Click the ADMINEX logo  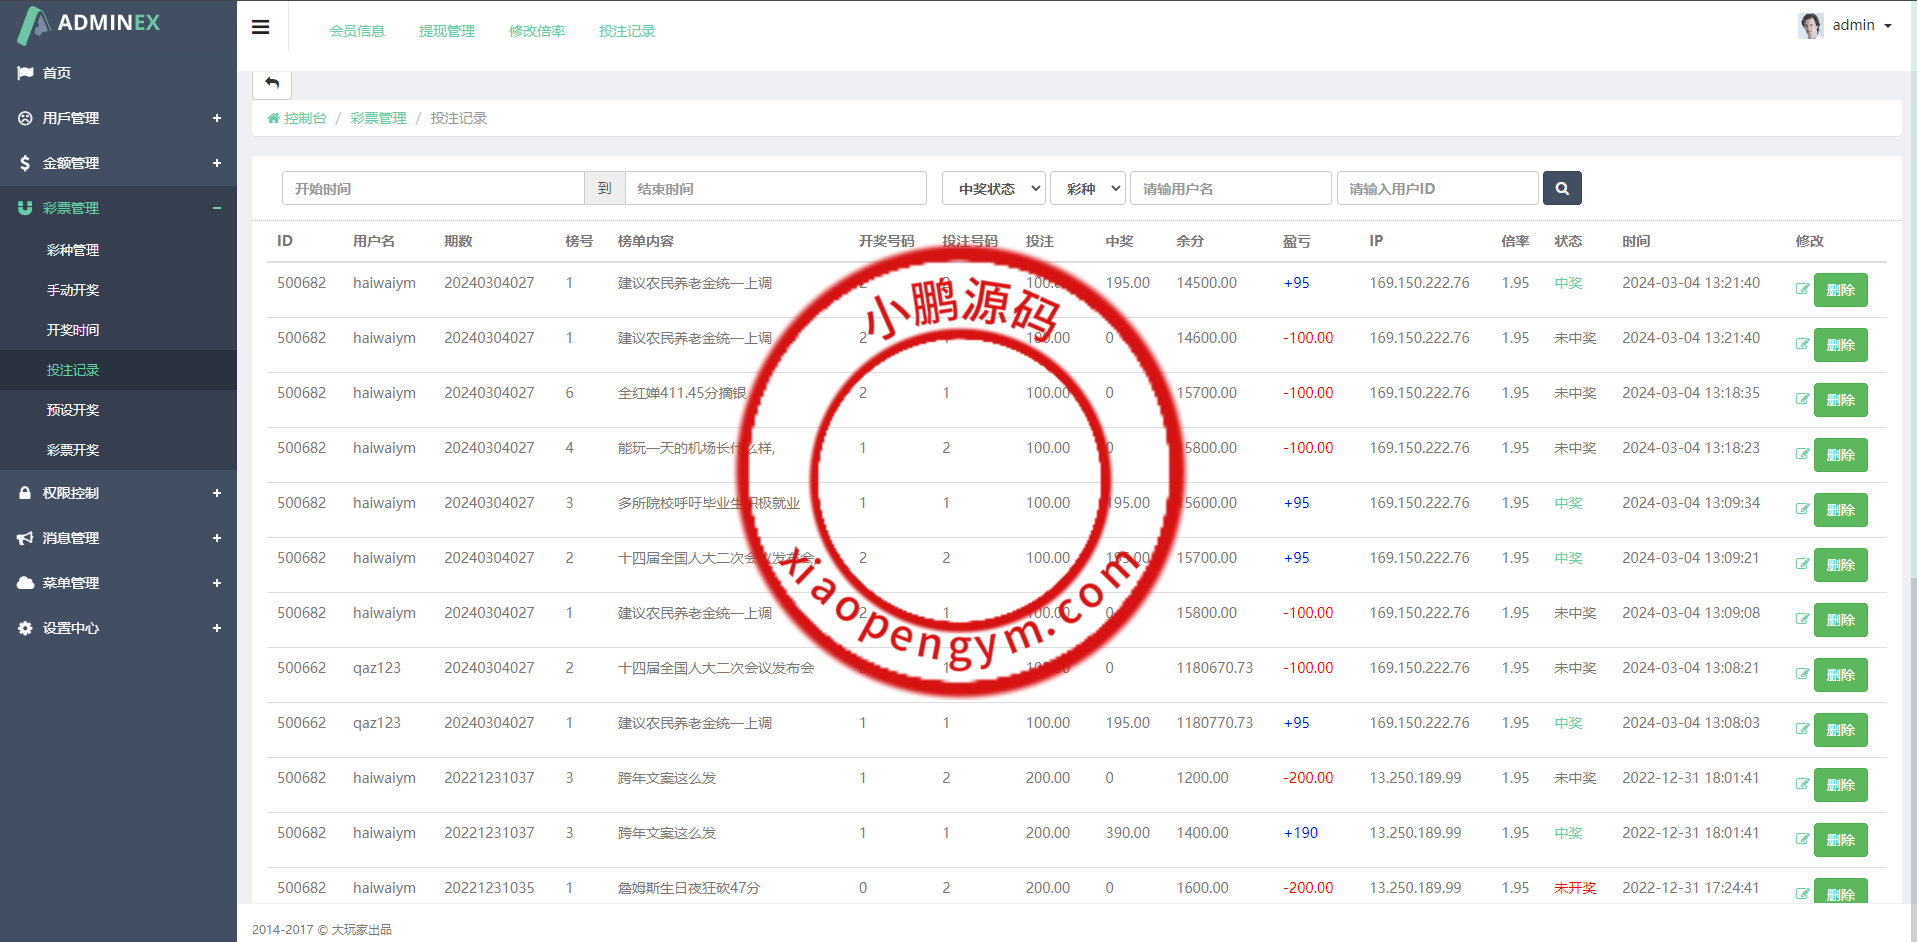(90, 24)
